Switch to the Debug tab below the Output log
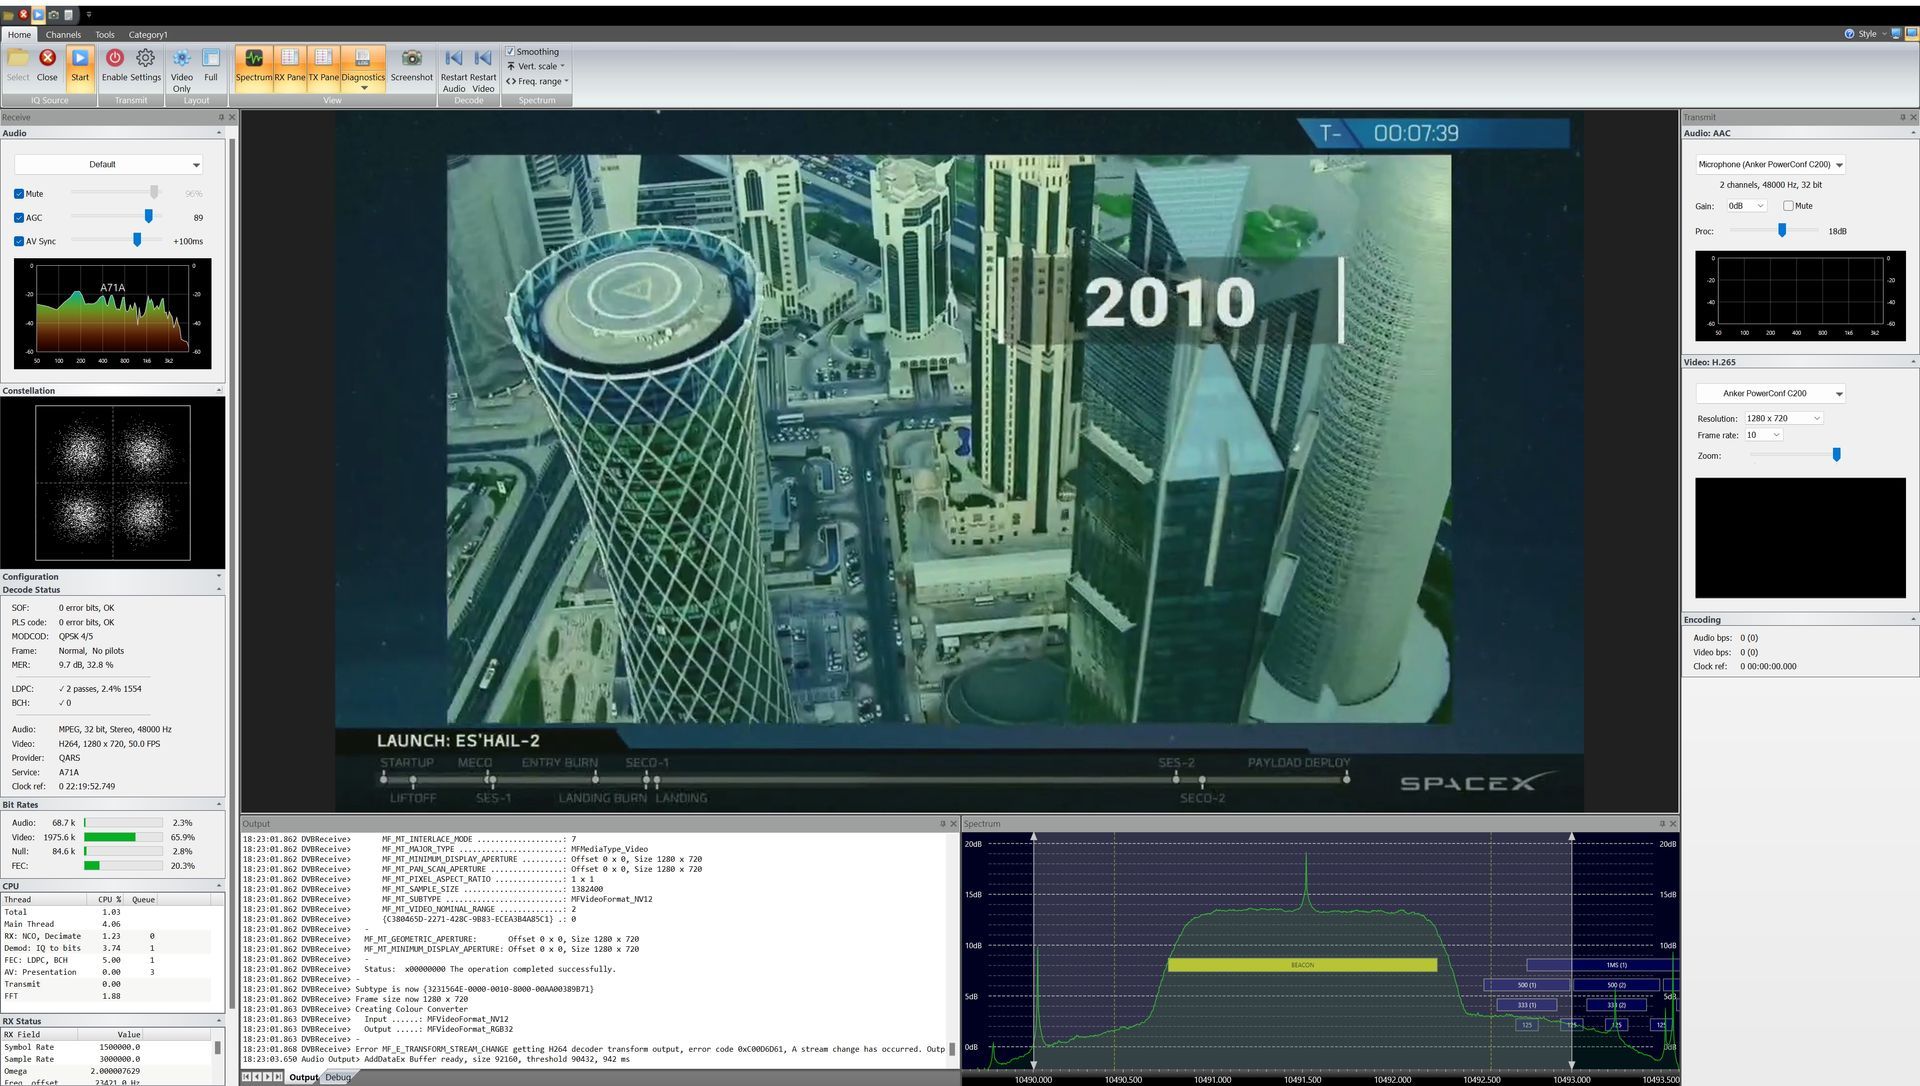Viewport: 1920px width, 1086px height. [x=338, y=1077]
